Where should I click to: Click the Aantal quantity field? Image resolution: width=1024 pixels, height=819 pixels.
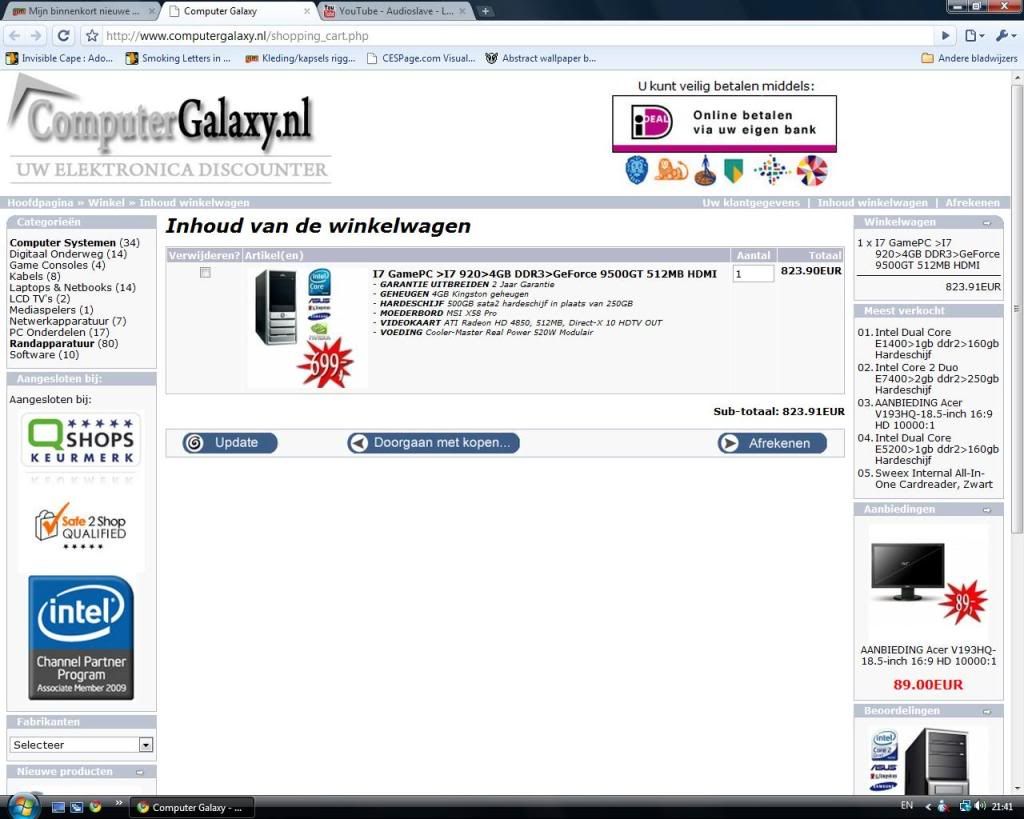coord(753,274)
